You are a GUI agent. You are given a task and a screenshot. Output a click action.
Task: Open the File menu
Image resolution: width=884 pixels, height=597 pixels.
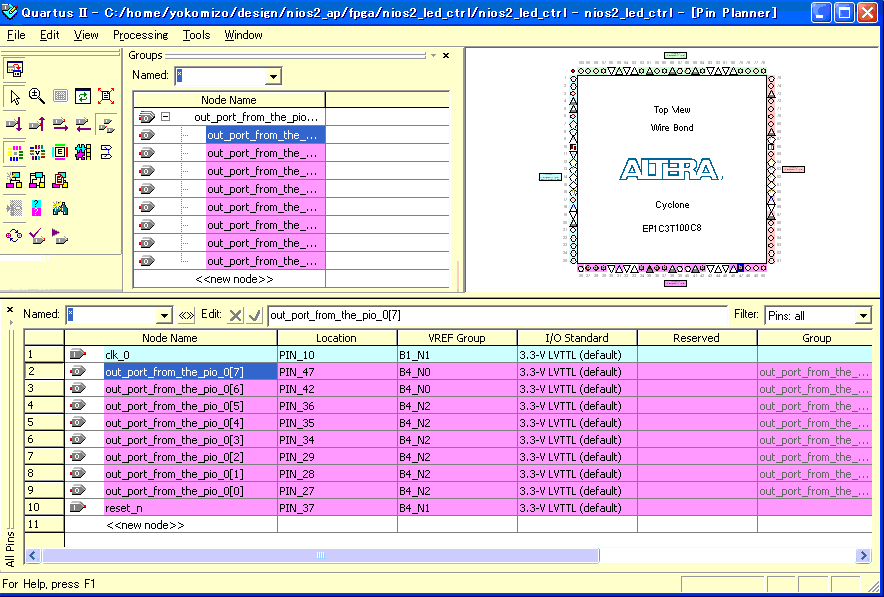tap(16, 35)
